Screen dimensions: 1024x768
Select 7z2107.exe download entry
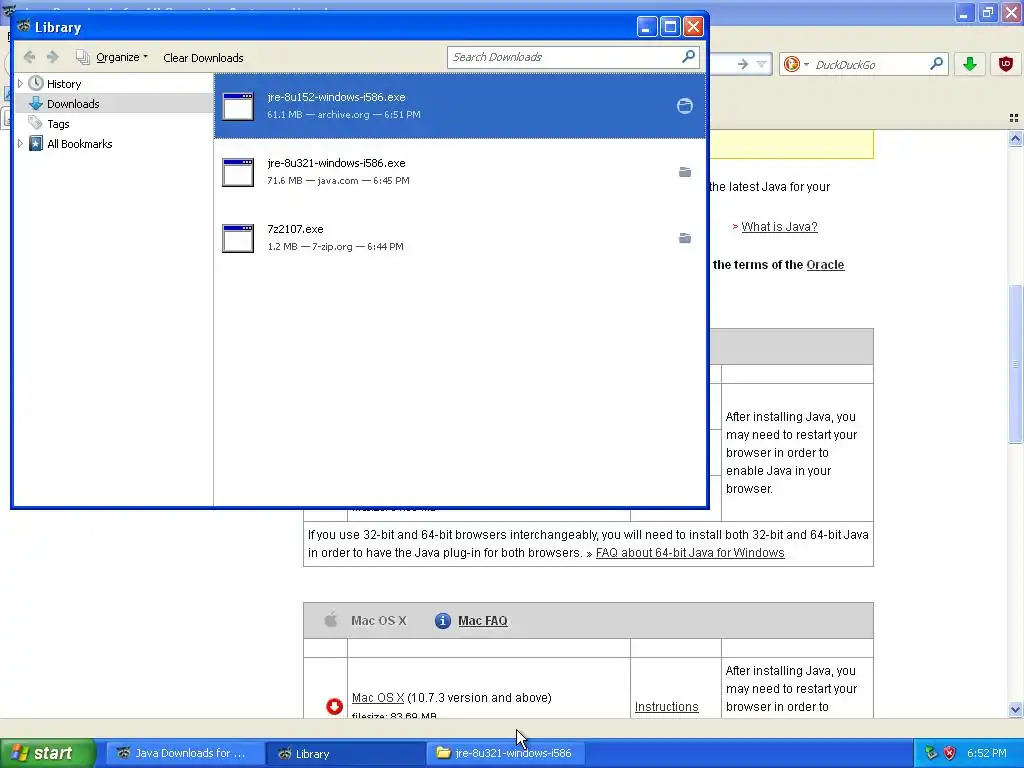460,238
